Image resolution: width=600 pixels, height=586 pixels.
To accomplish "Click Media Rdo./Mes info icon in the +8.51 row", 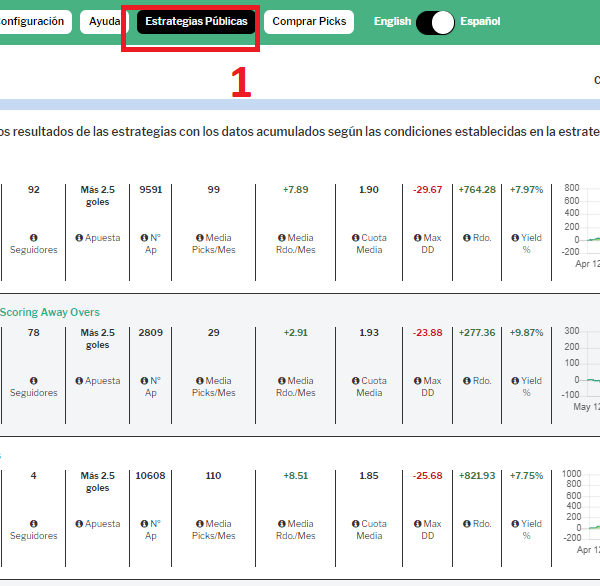I will click(x=282, y=524).
